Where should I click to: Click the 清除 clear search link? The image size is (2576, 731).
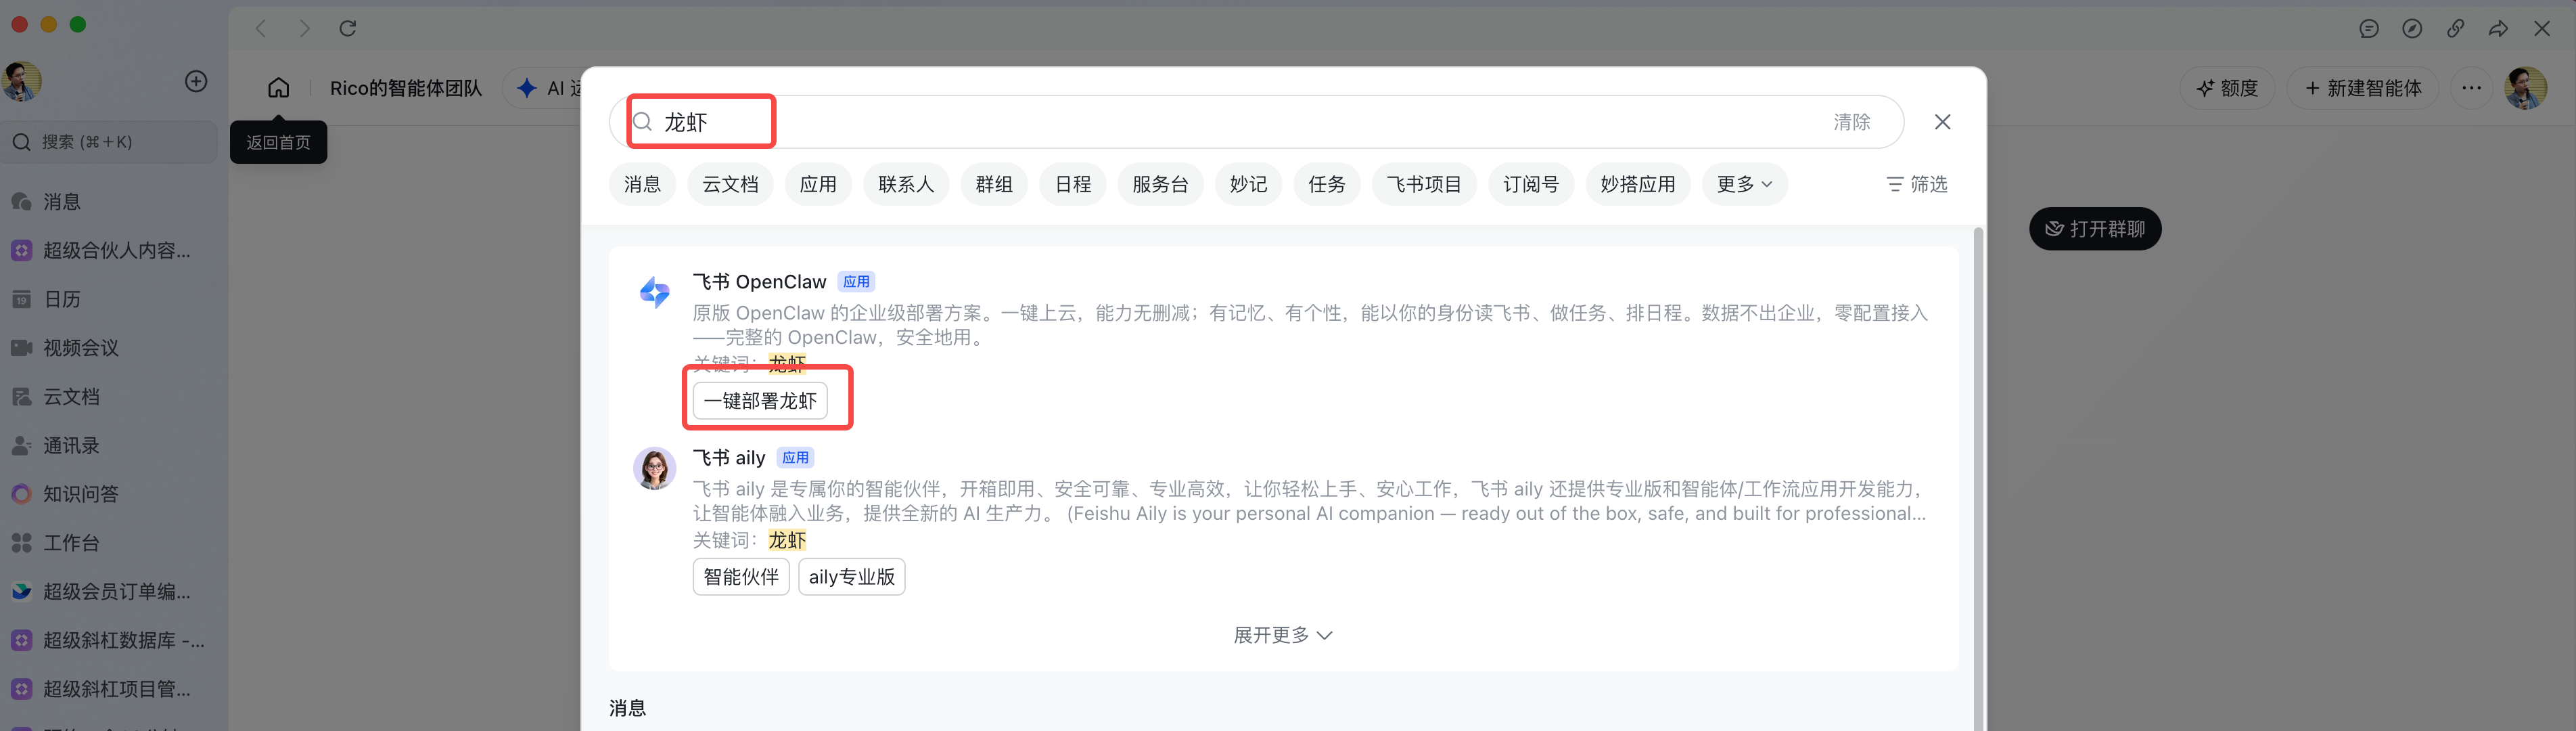1851,122
